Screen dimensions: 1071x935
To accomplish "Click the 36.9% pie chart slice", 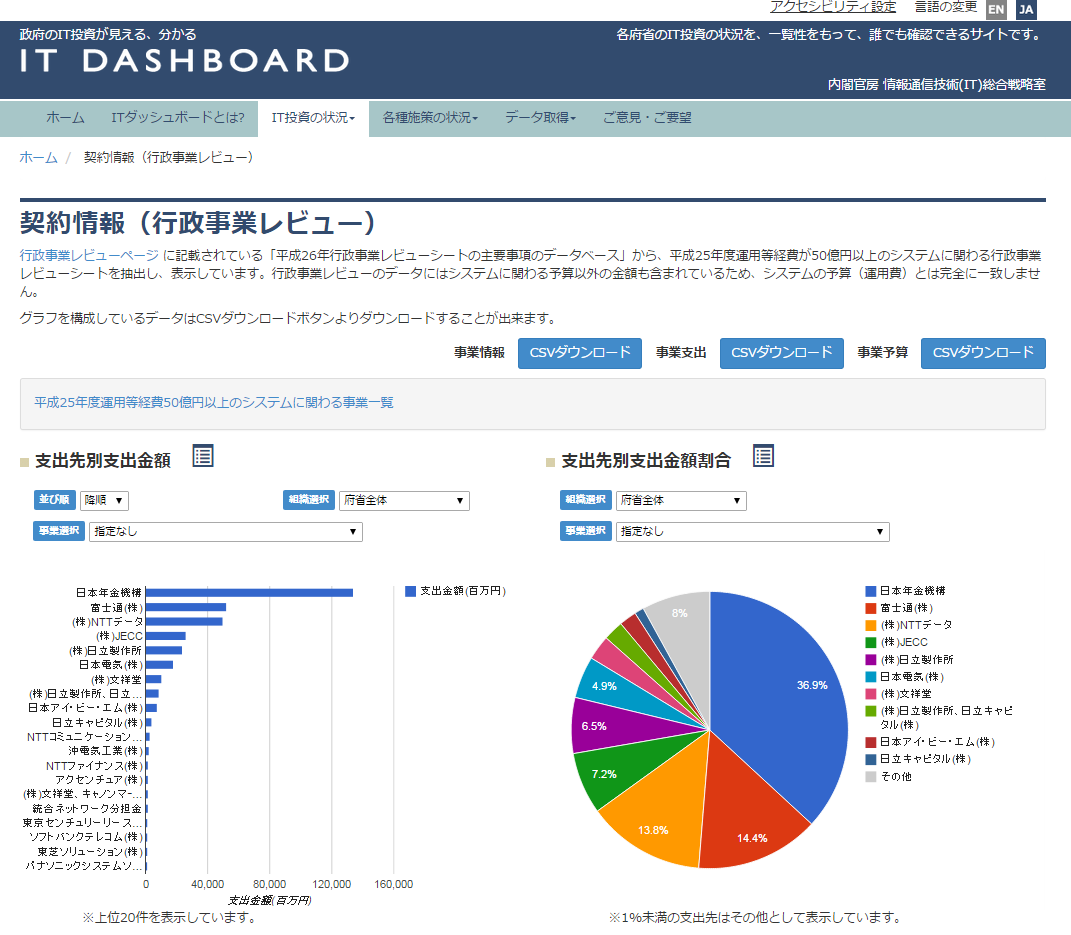I will tap(780, 690).
